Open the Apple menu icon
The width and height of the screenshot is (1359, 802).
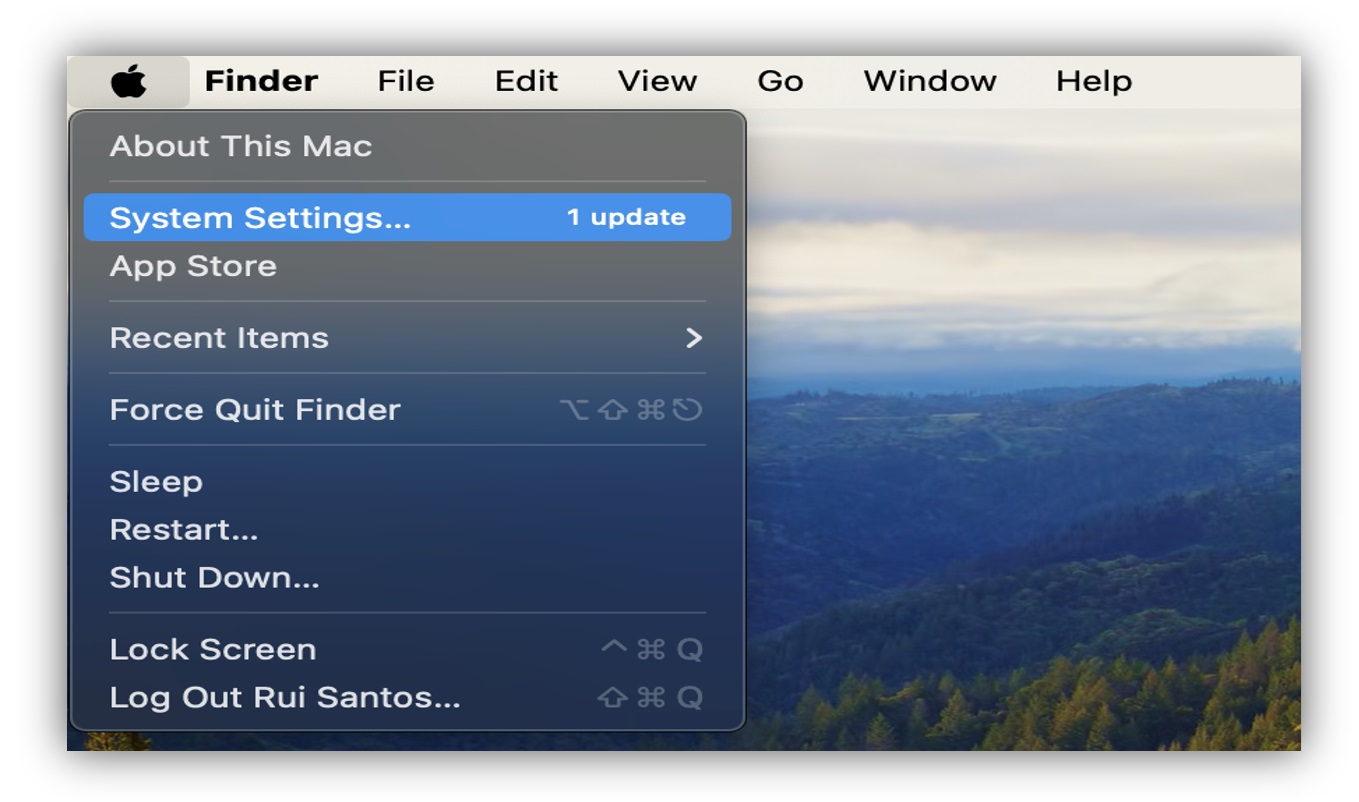[x=129, y=81]
